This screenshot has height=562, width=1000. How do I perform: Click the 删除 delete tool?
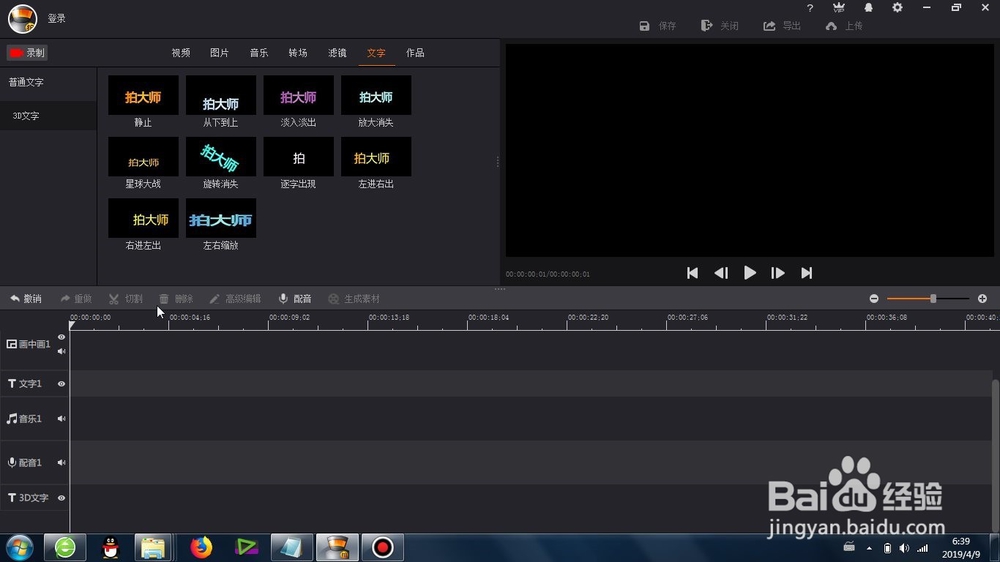tap(175, 299)
